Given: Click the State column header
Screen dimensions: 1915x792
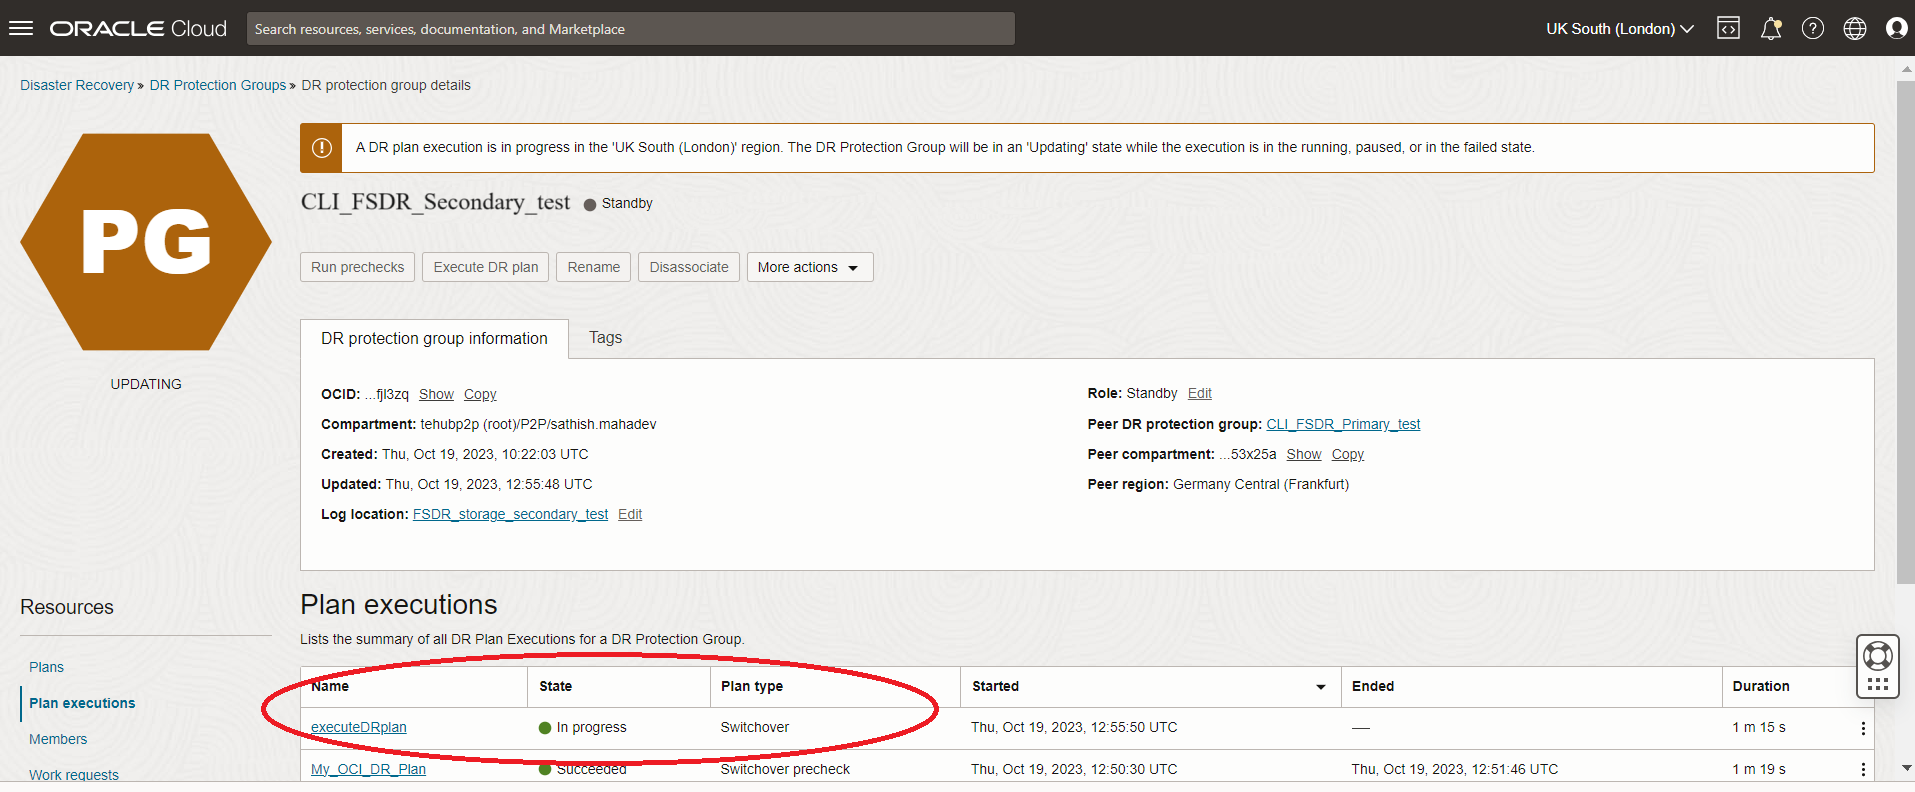Looking at the screenshot, I should point(555,686).
